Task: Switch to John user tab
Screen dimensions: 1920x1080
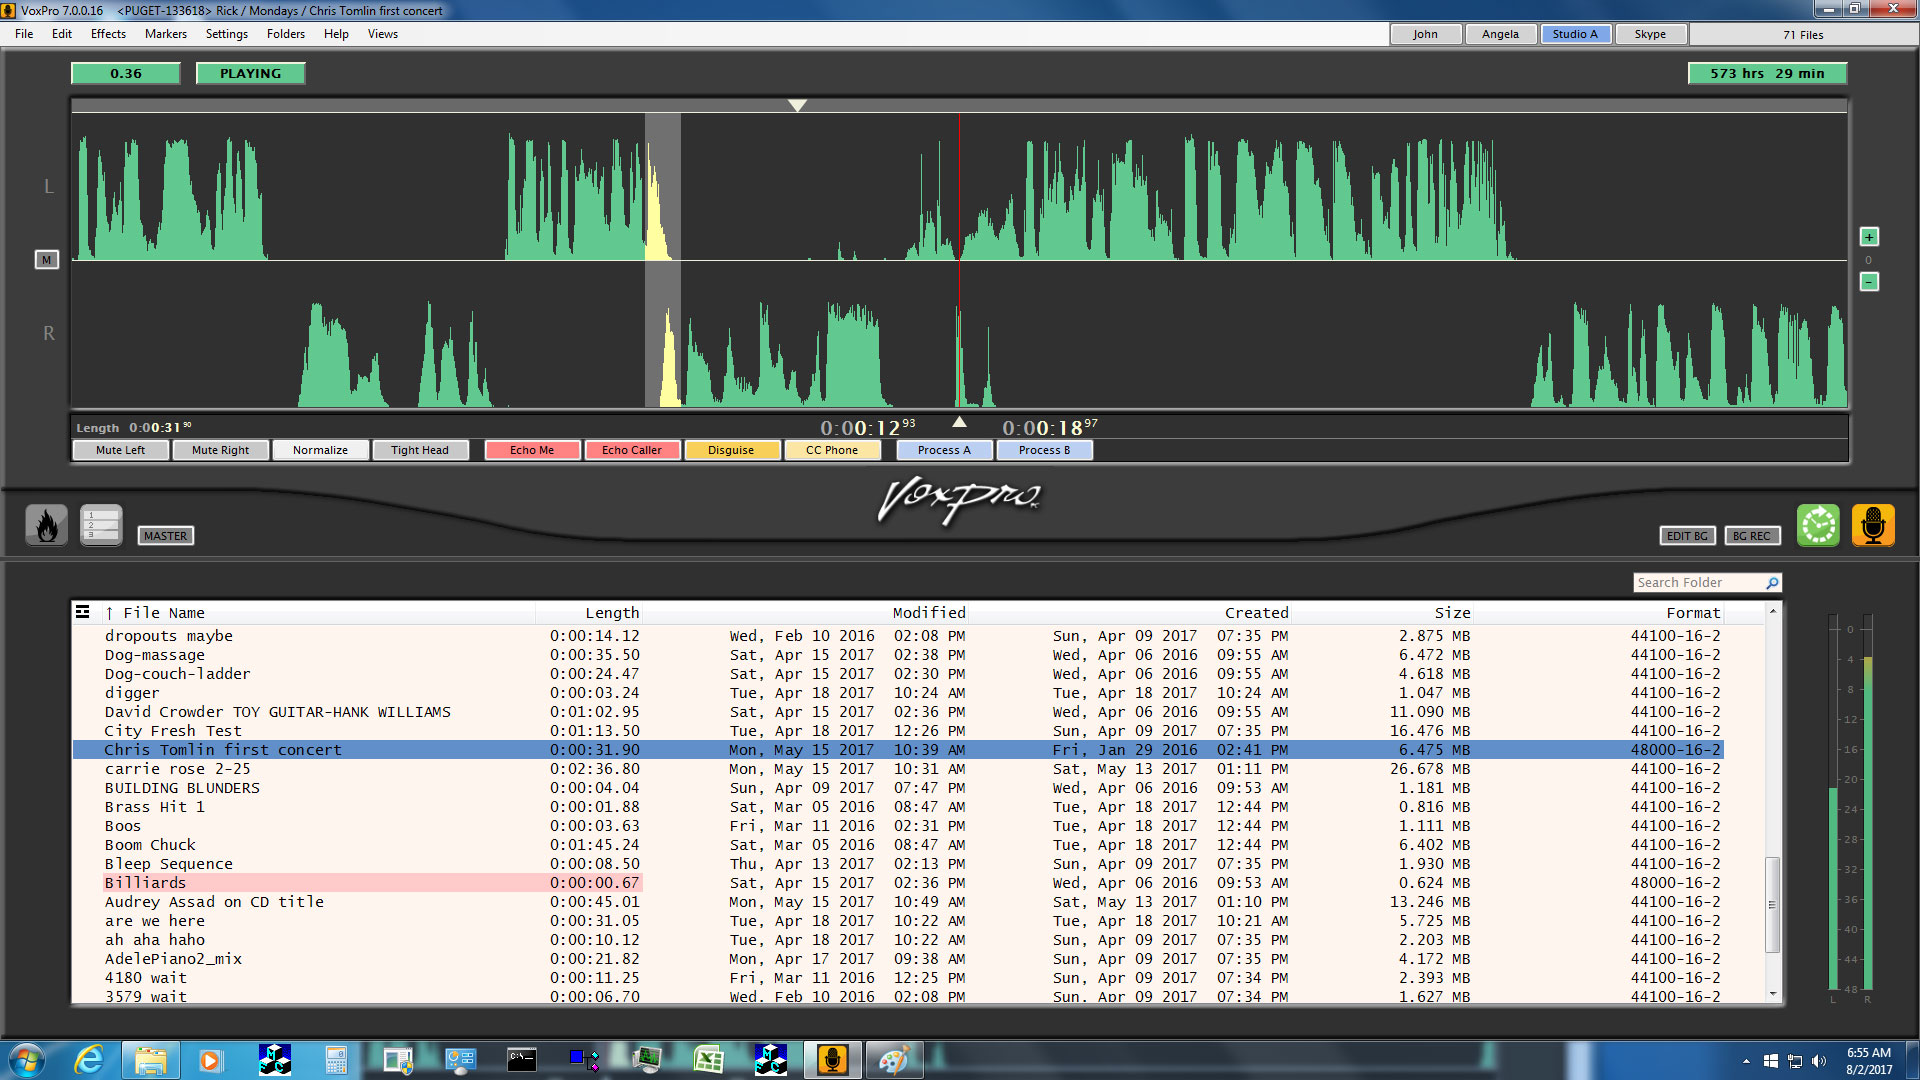Action: coord(1425,34)
